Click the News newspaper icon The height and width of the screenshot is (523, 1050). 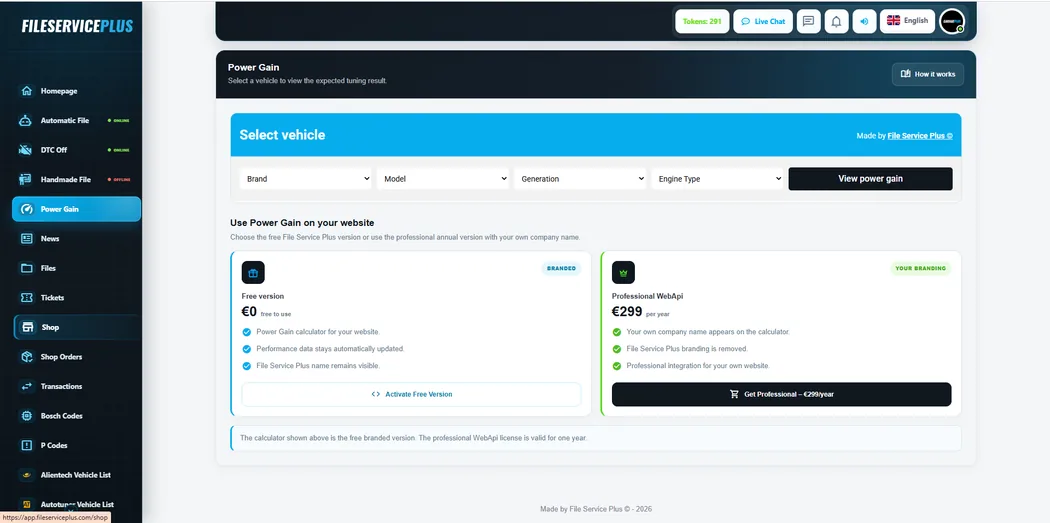[x=26, y=238]
